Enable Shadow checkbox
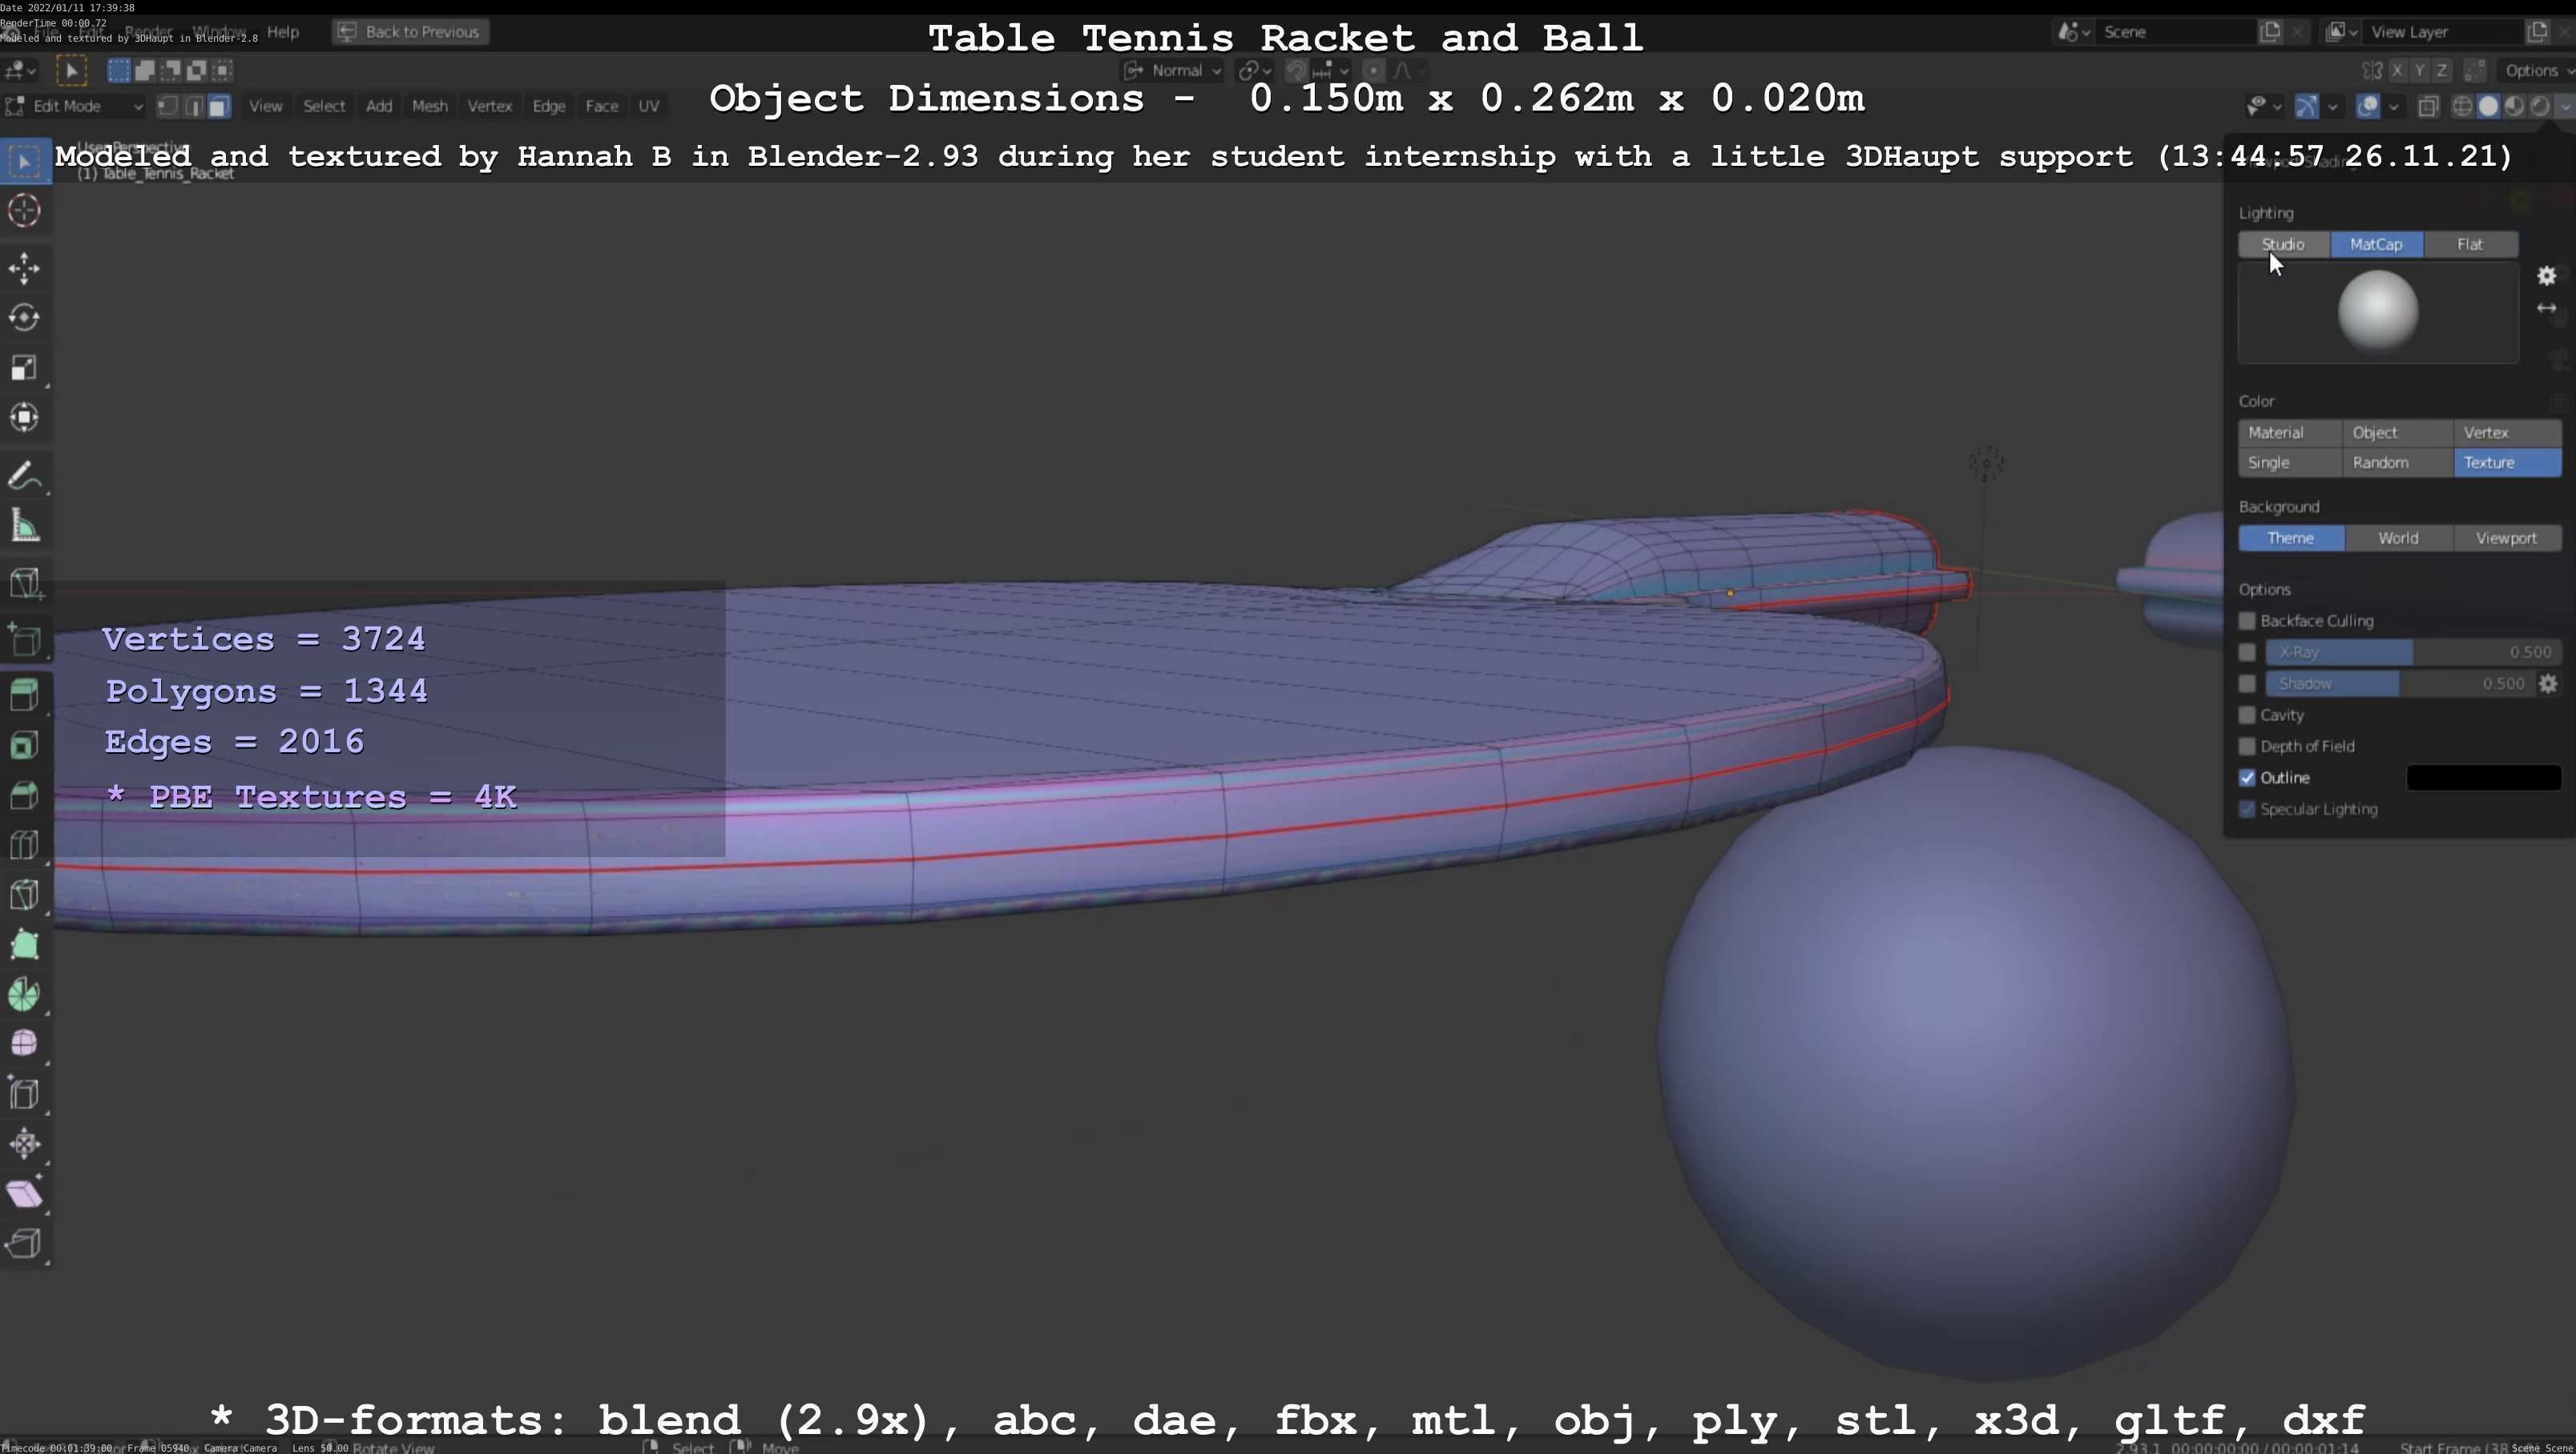 [2247, 684]
